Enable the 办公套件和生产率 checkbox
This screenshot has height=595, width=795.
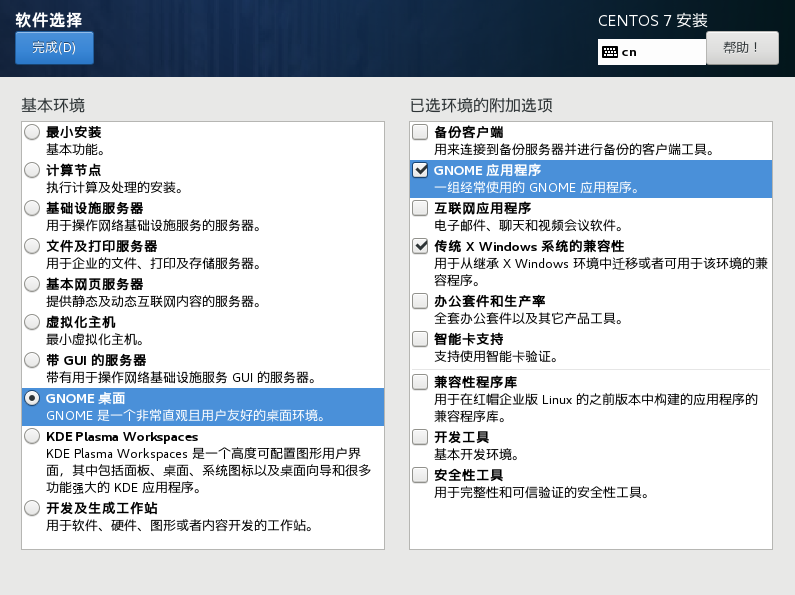420,301
